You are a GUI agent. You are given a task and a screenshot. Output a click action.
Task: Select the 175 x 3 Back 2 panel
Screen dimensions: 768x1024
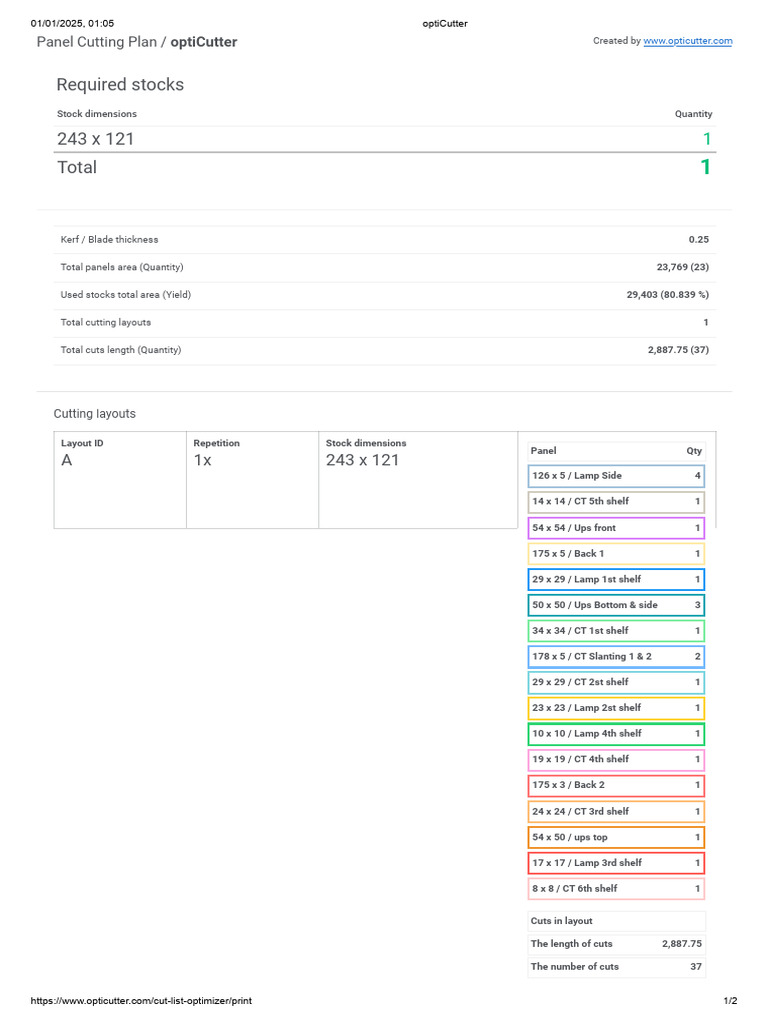click(616, 786)
